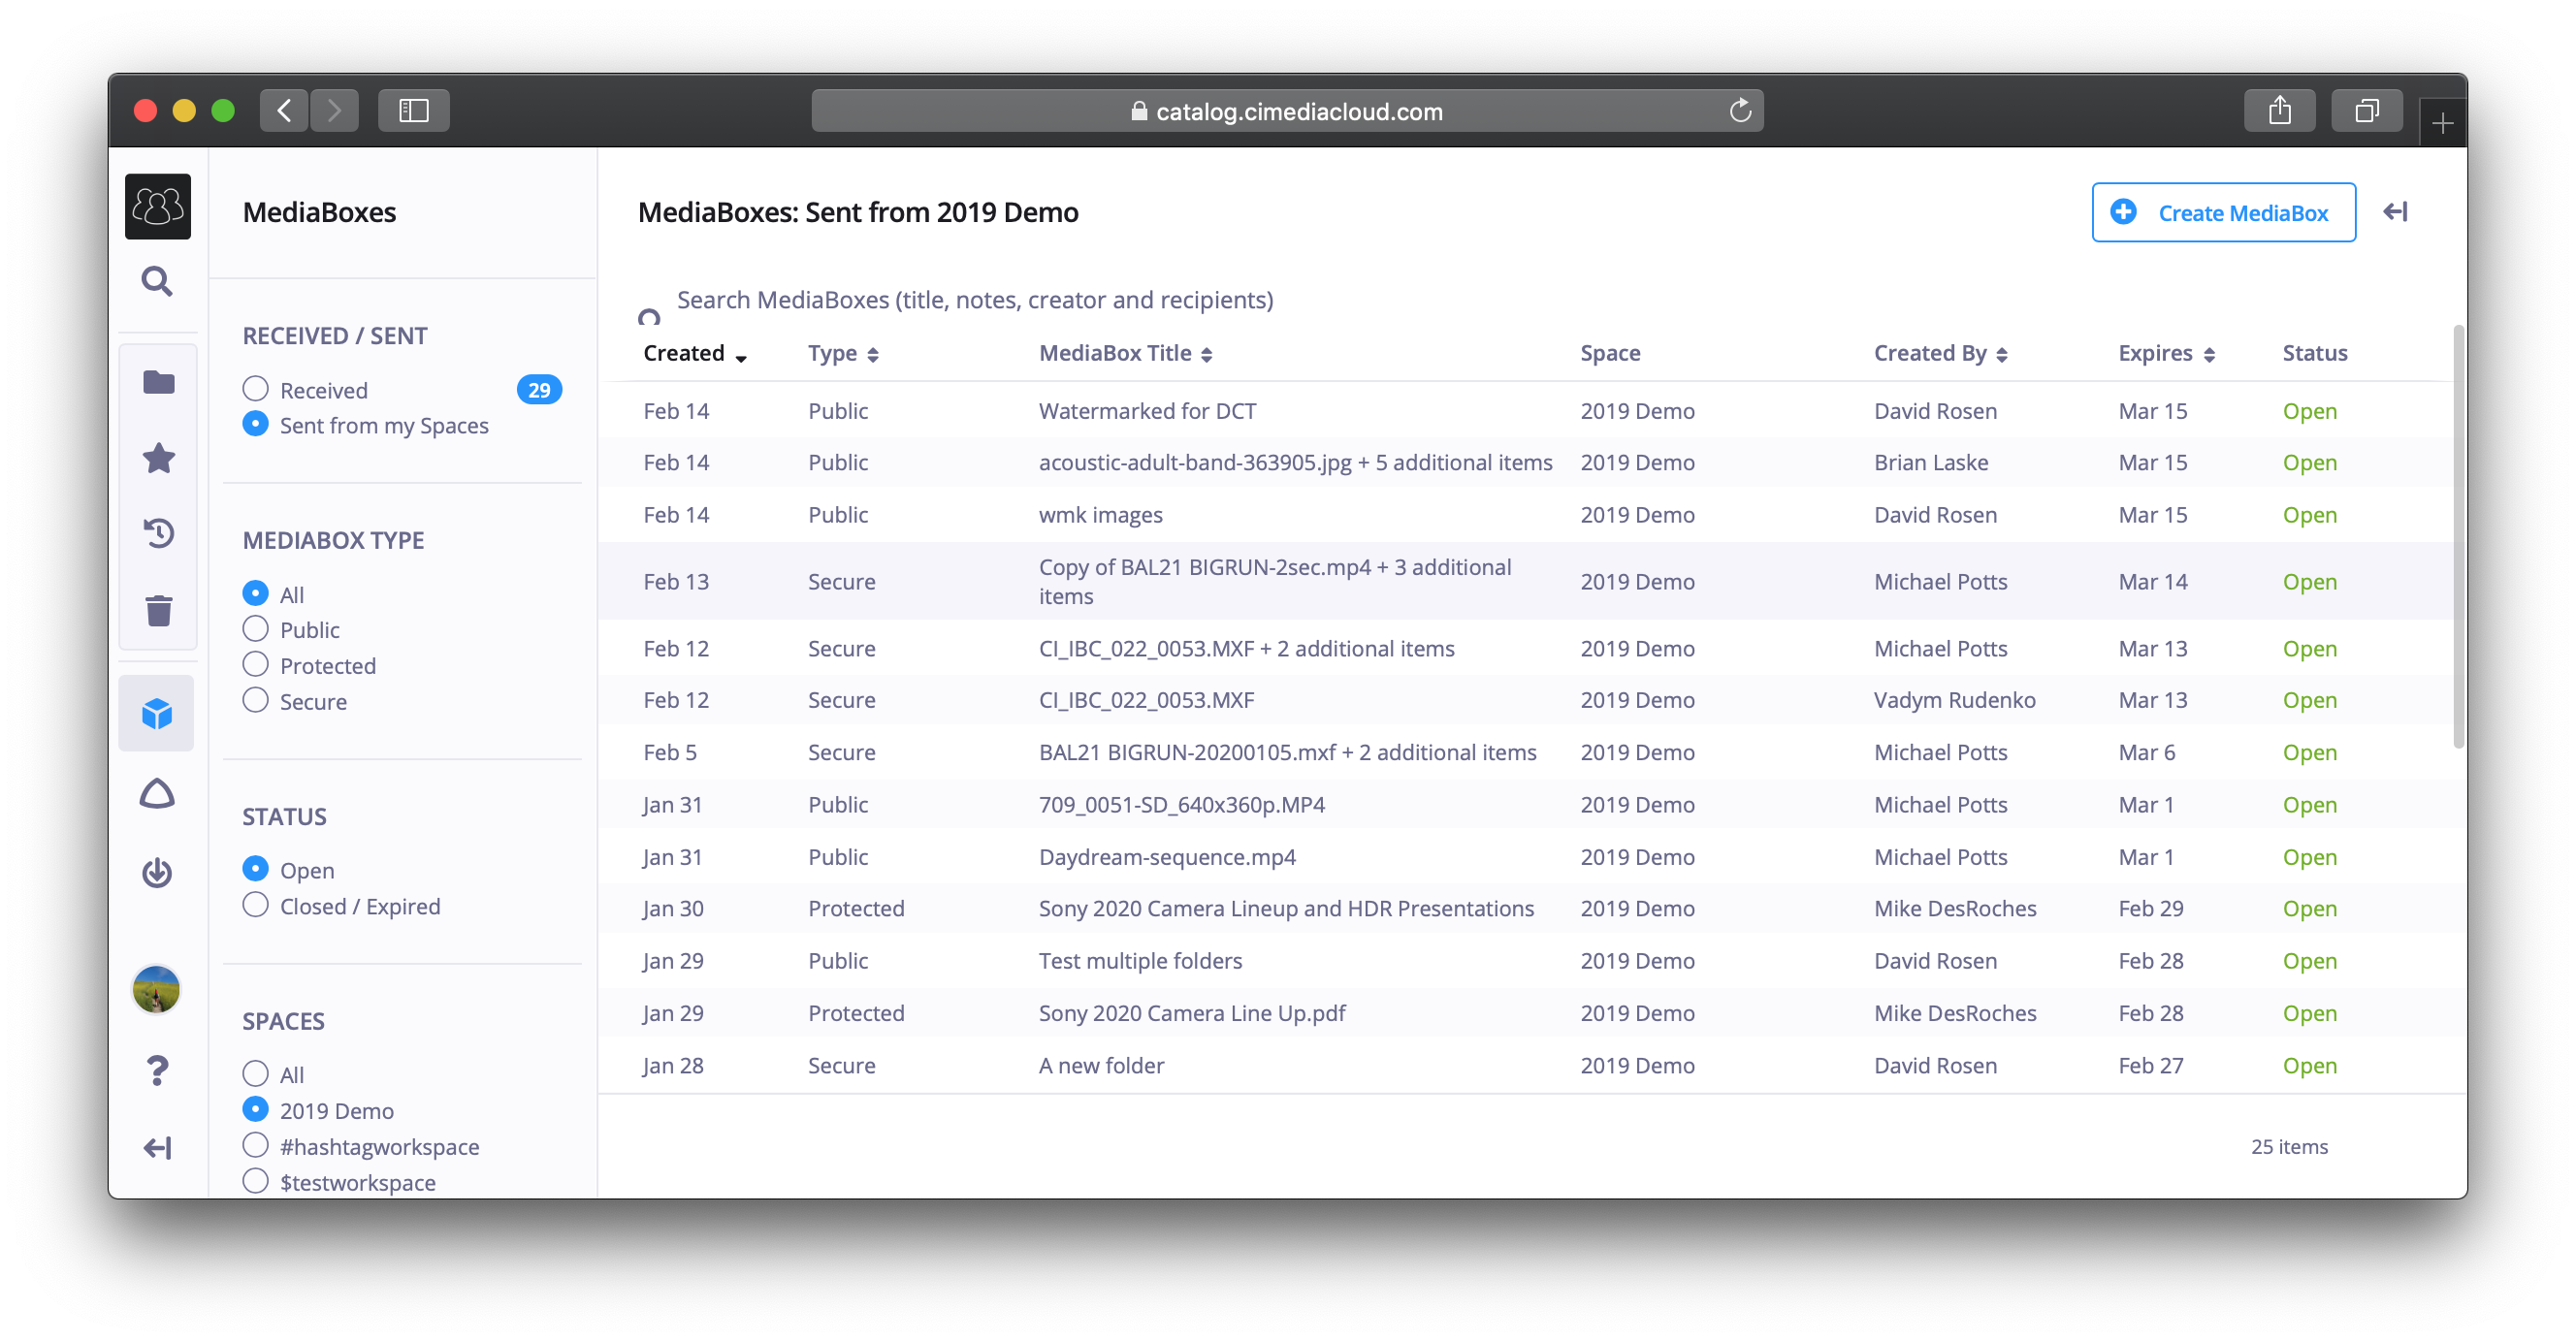Screen dimensions: 2576x1342
Task: Sort by MediaBox Title column
Action: [x=1125, y=353]
